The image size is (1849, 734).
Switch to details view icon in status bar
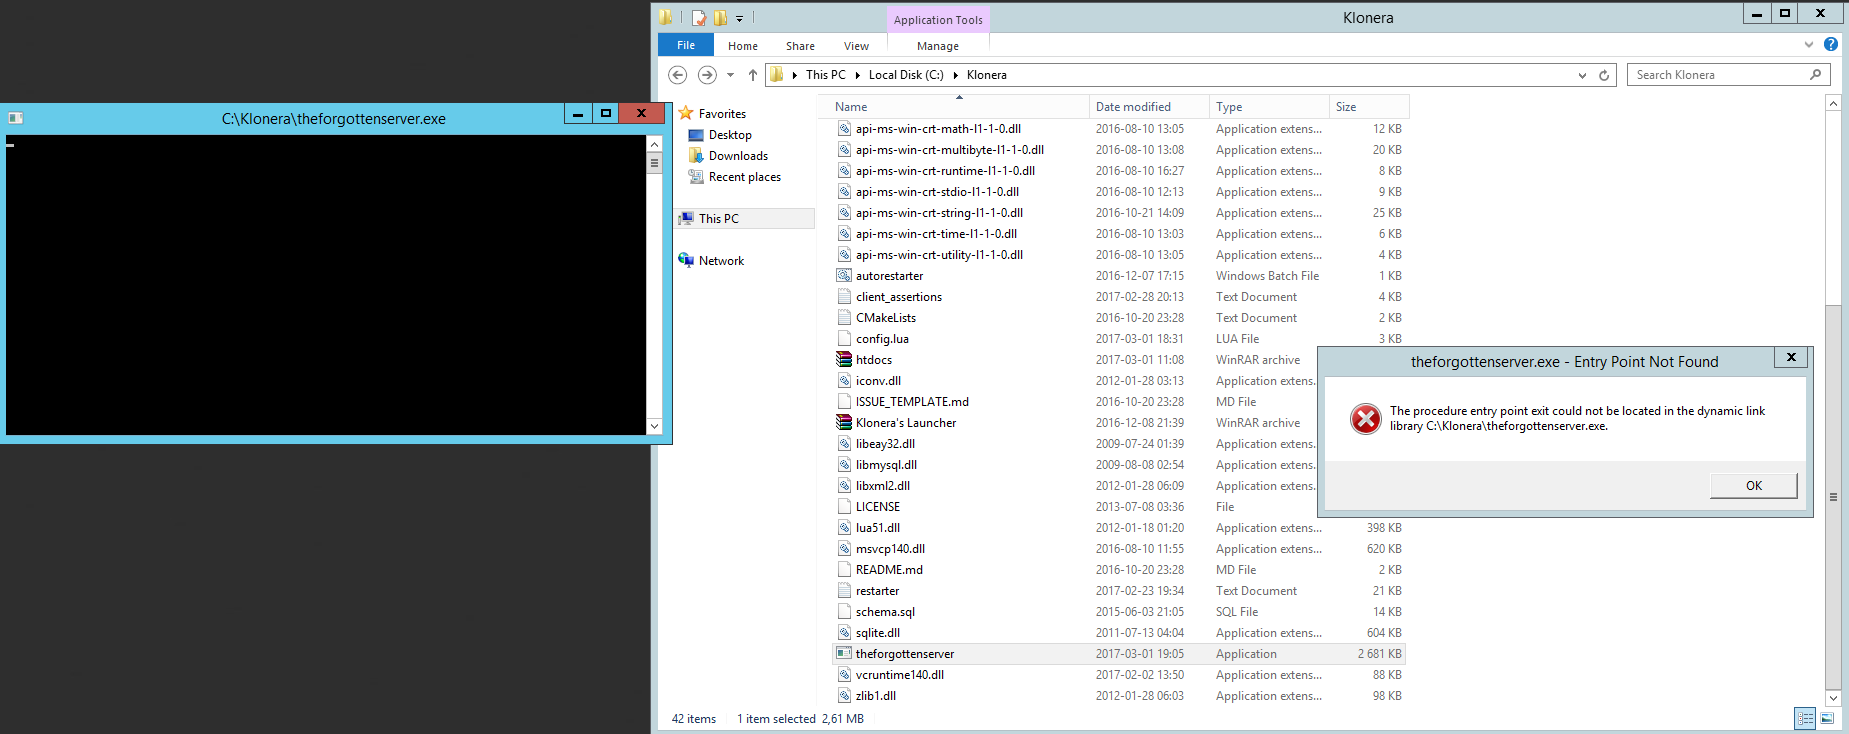click(1805, 719)
